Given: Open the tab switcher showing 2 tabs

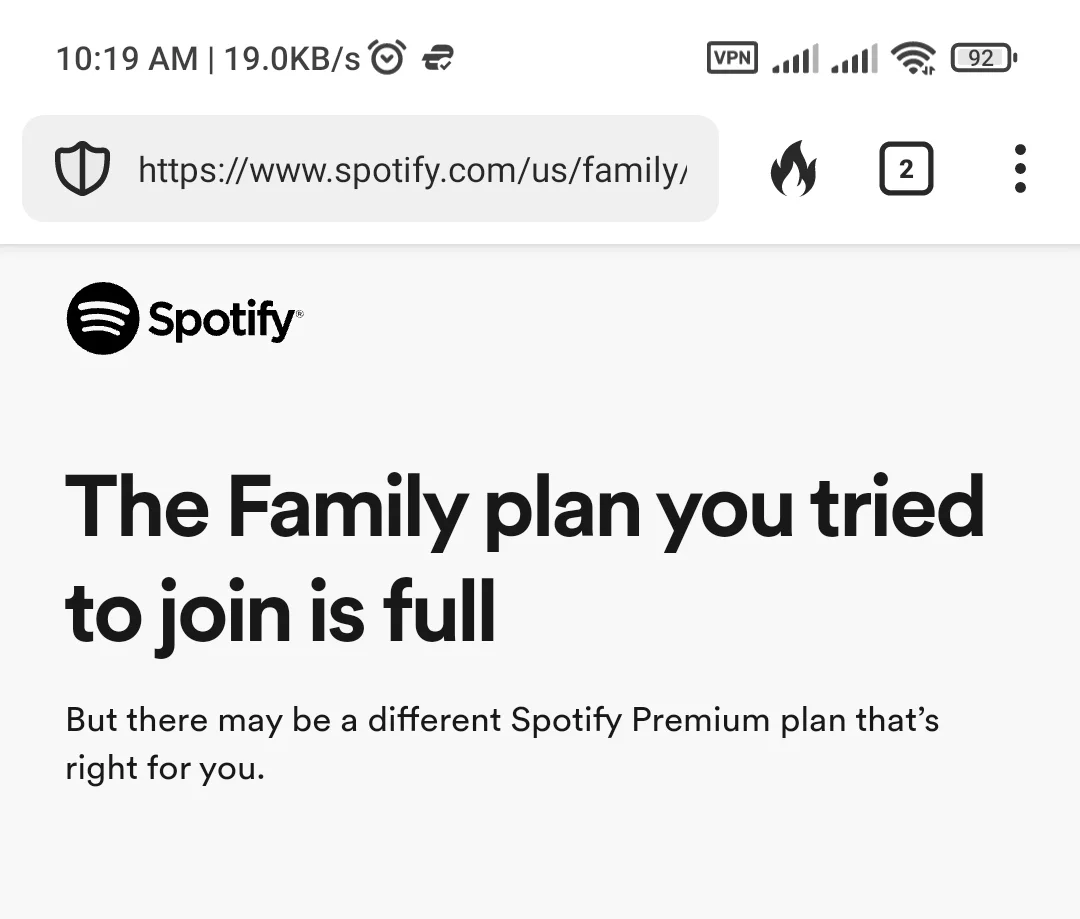Looking at the screenshot, I should [906, 169].
